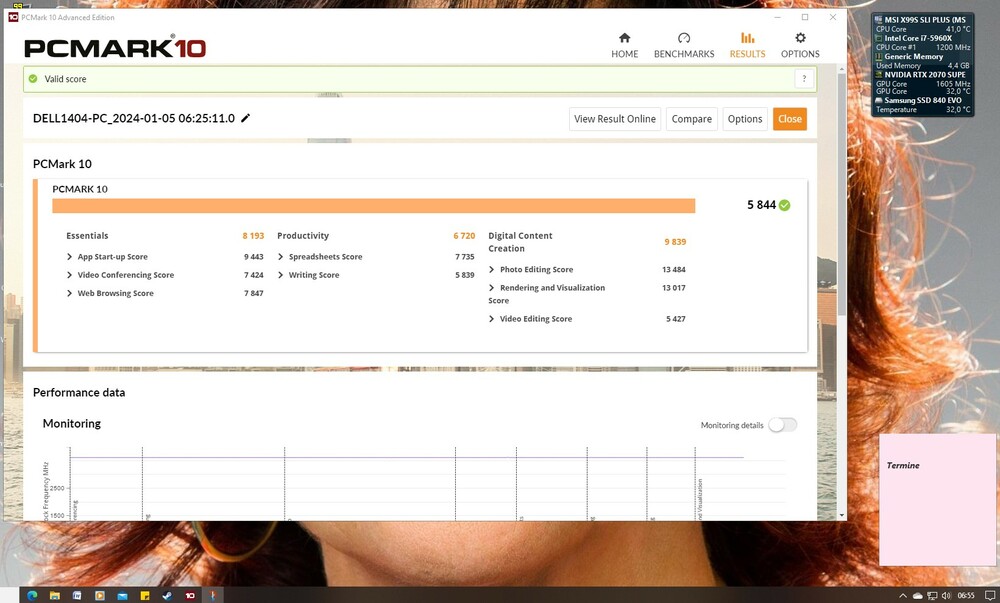Open the Word document icon in taskbar
The height and width of the screenshot is (603, 1000).
[77, 595]
